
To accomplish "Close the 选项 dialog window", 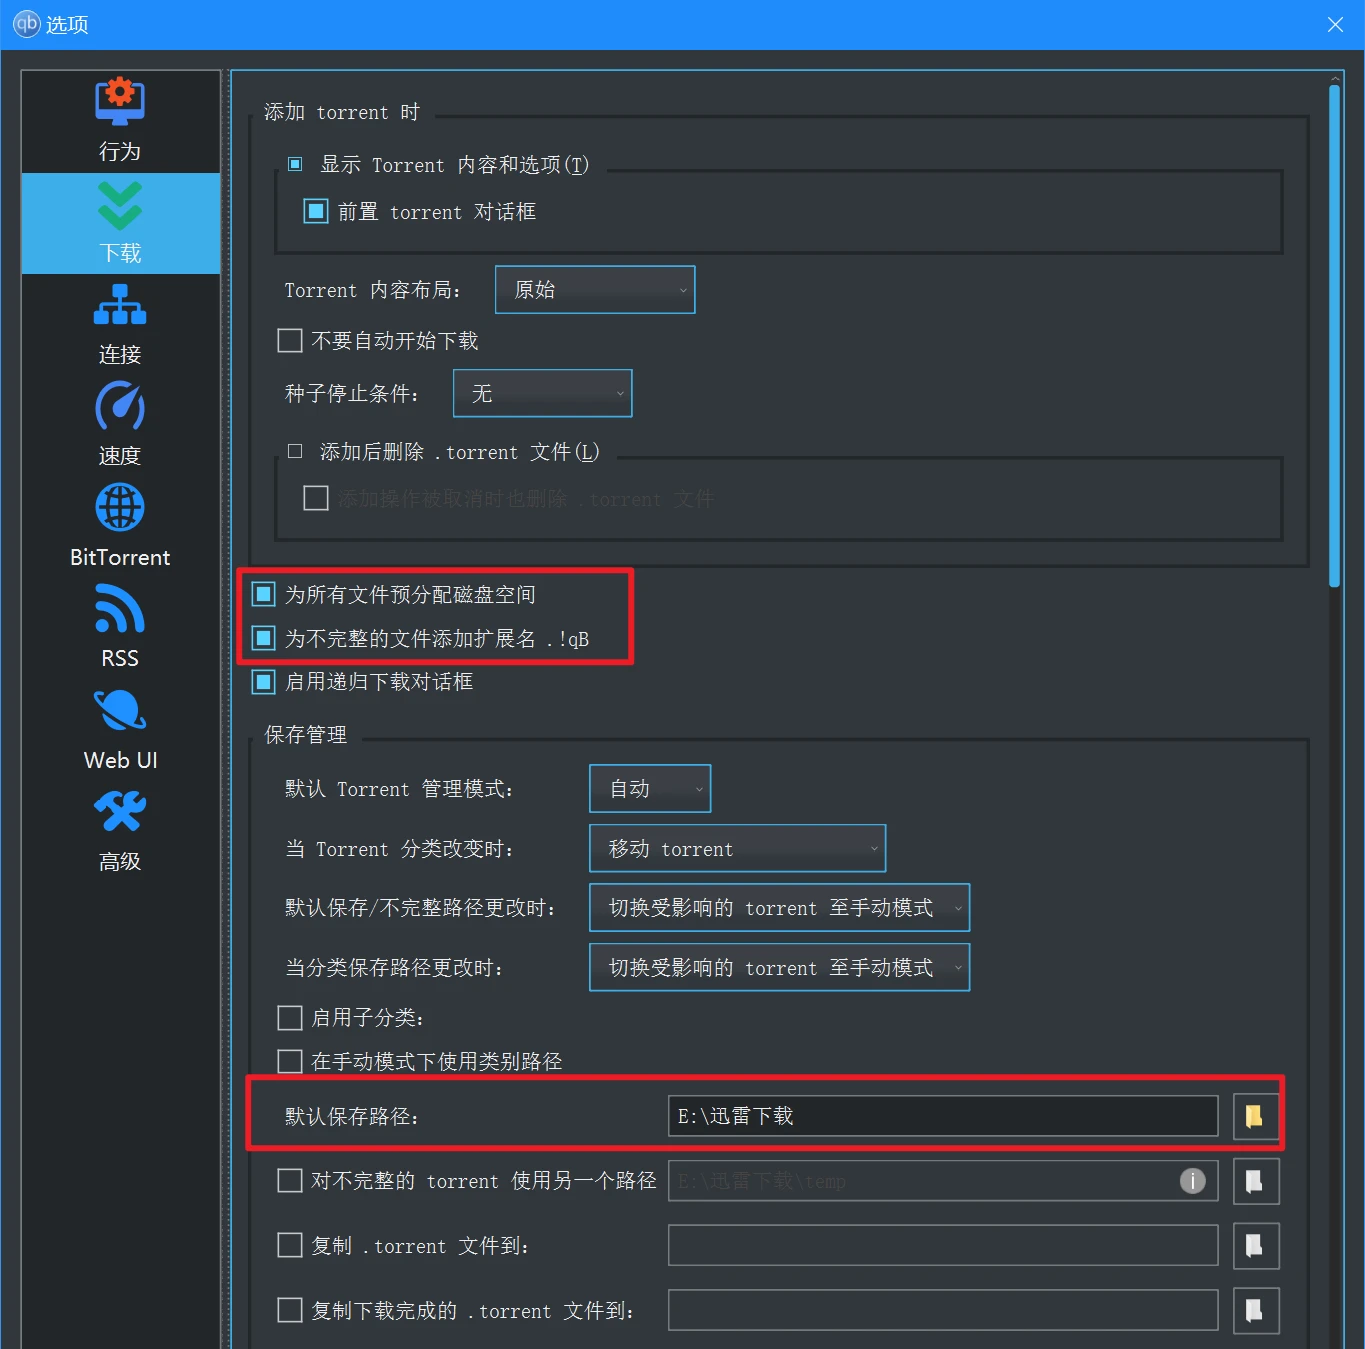I will 1335,24.
